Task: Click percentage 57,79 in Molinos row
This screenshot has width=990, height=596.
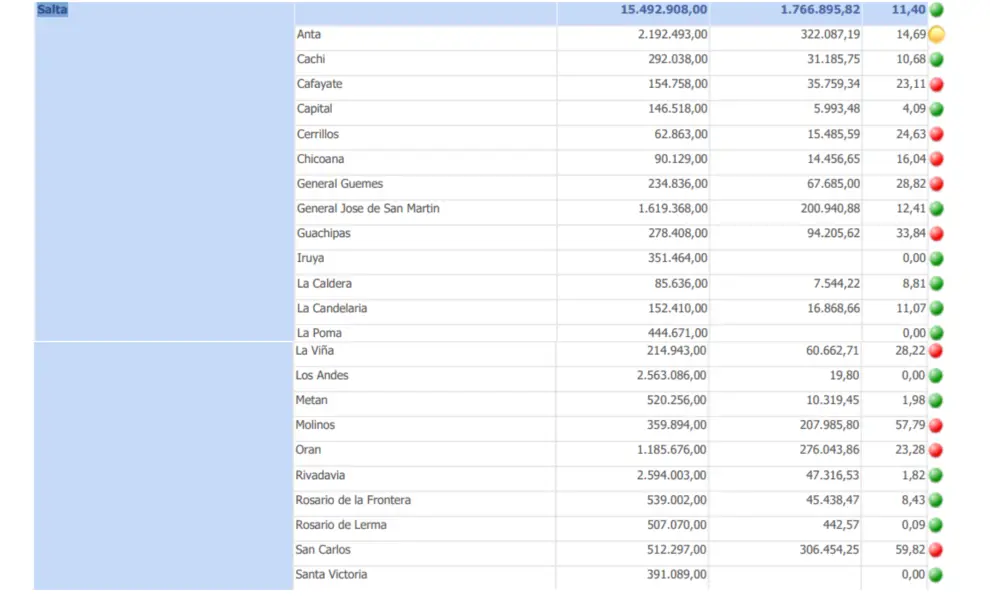Action: pos(910,425)
